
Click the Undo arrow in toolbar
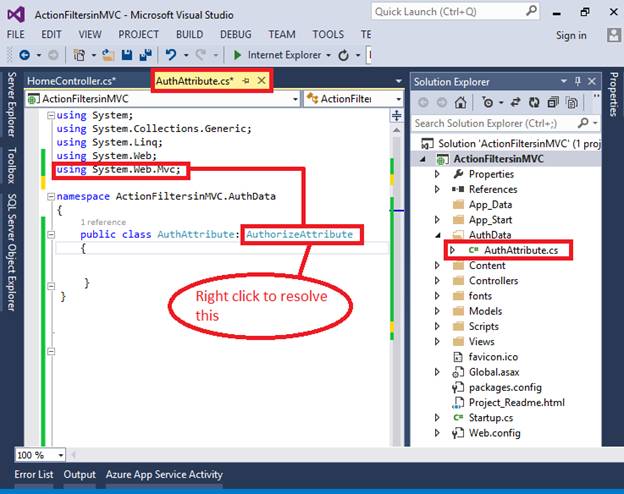click(170, 55)
